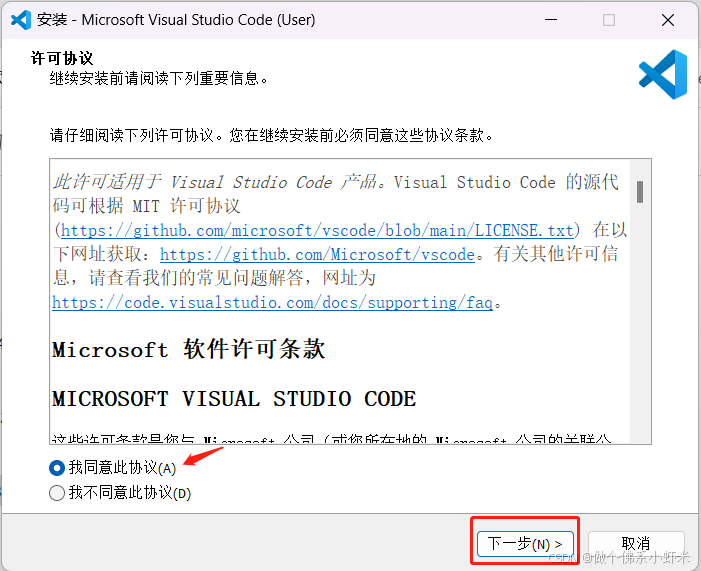Click the '请仔细阅读下列许可协议' instruction text
The image size is (701, 571).
pyautogui.click(x=271, y=135)
